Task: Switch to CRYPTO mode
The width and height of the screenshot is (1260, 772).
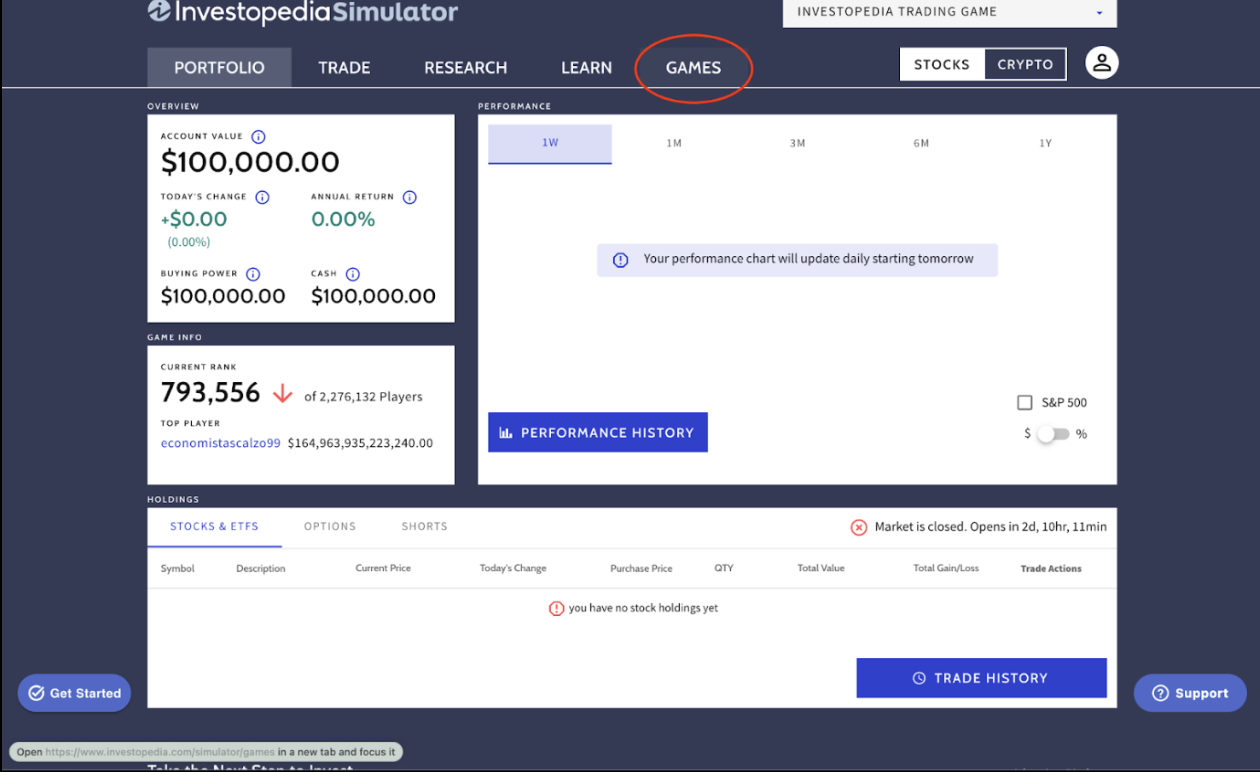Action: click(x=1025, y=64)
